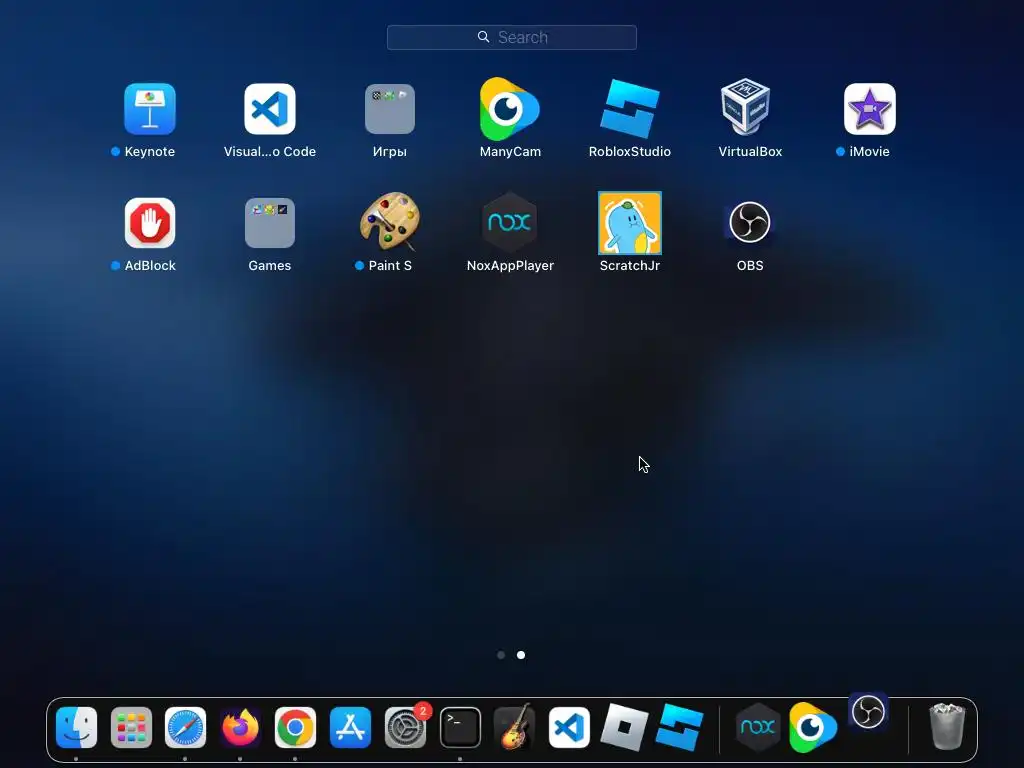Switch to first Launchpad page dot
Image resolution: width=1024 pixels, height=768 pixels.
click(501, 655)
